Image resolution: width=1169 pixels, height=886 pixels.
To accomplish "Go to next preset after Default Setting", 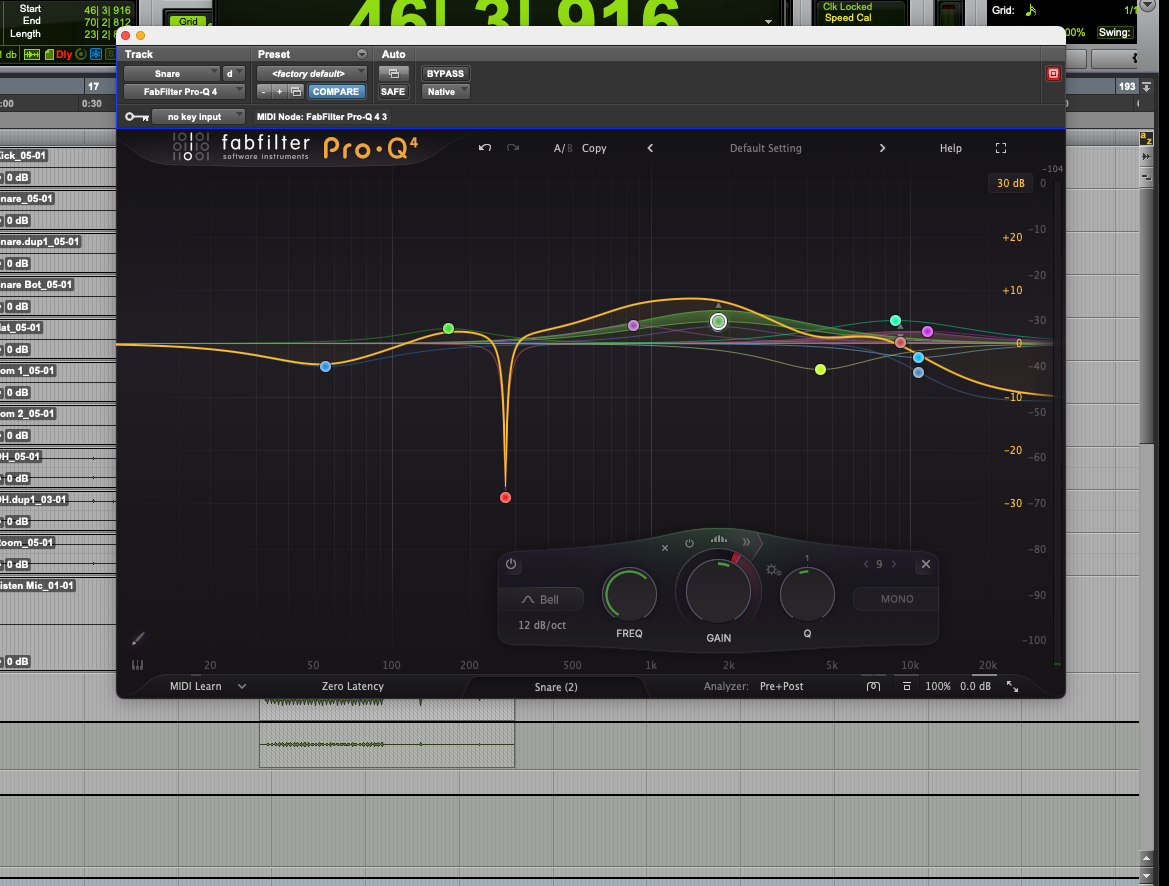I will coord(883,148).
